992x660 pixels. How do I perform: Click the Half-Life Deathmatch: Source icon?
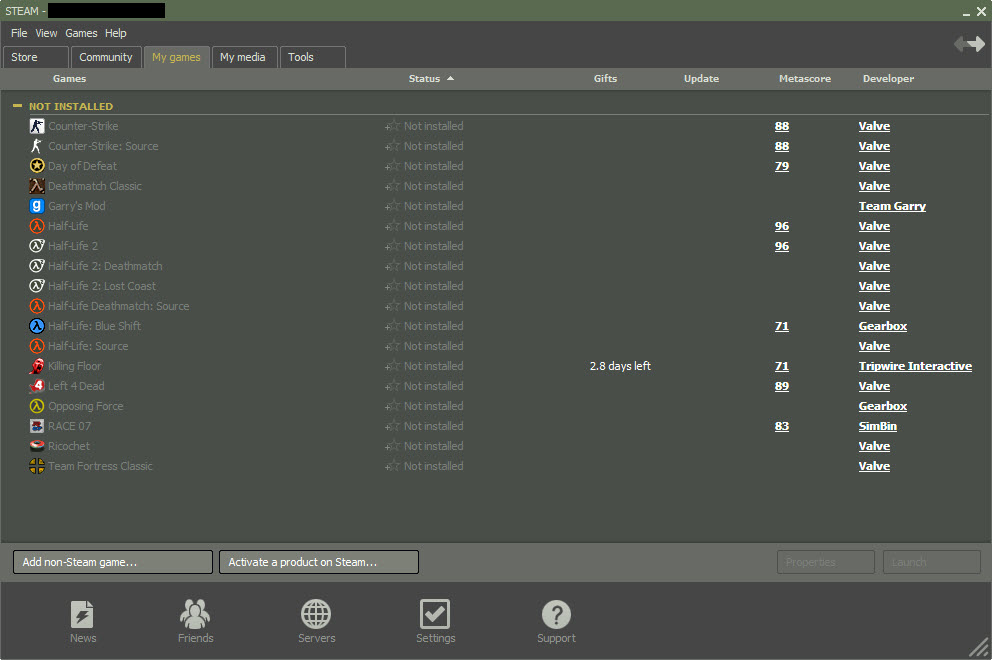(x=37, y=306)
